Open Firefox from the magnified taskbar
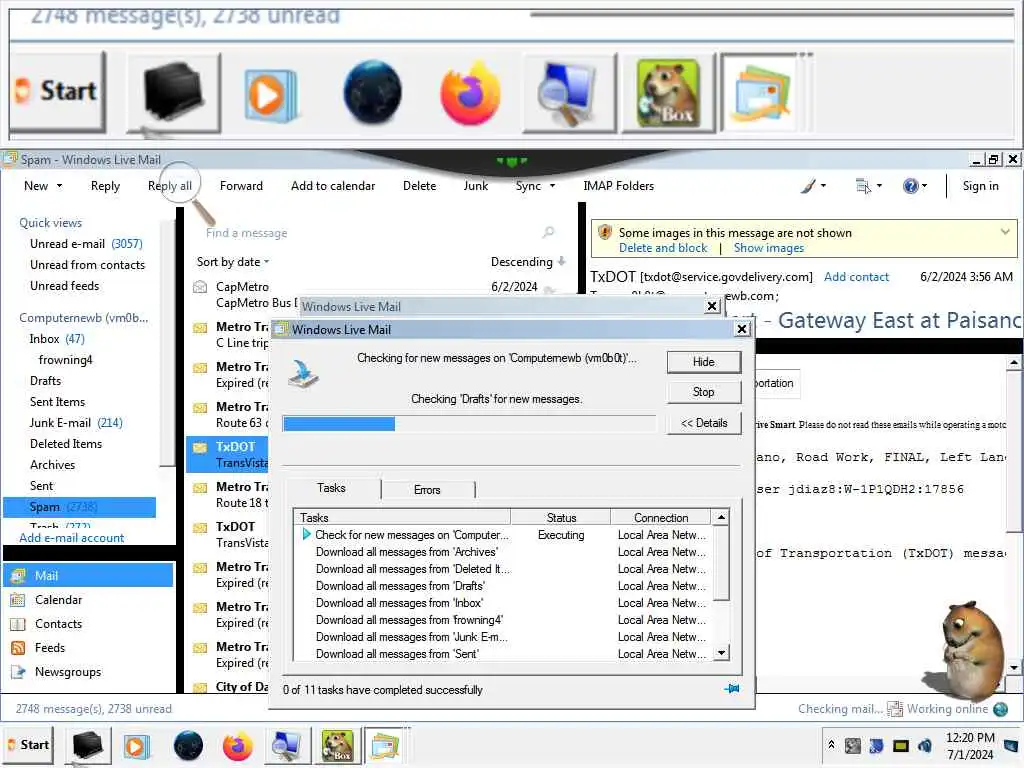The height and width of the screenshot is (768, 1024). [x=470, y=93]
